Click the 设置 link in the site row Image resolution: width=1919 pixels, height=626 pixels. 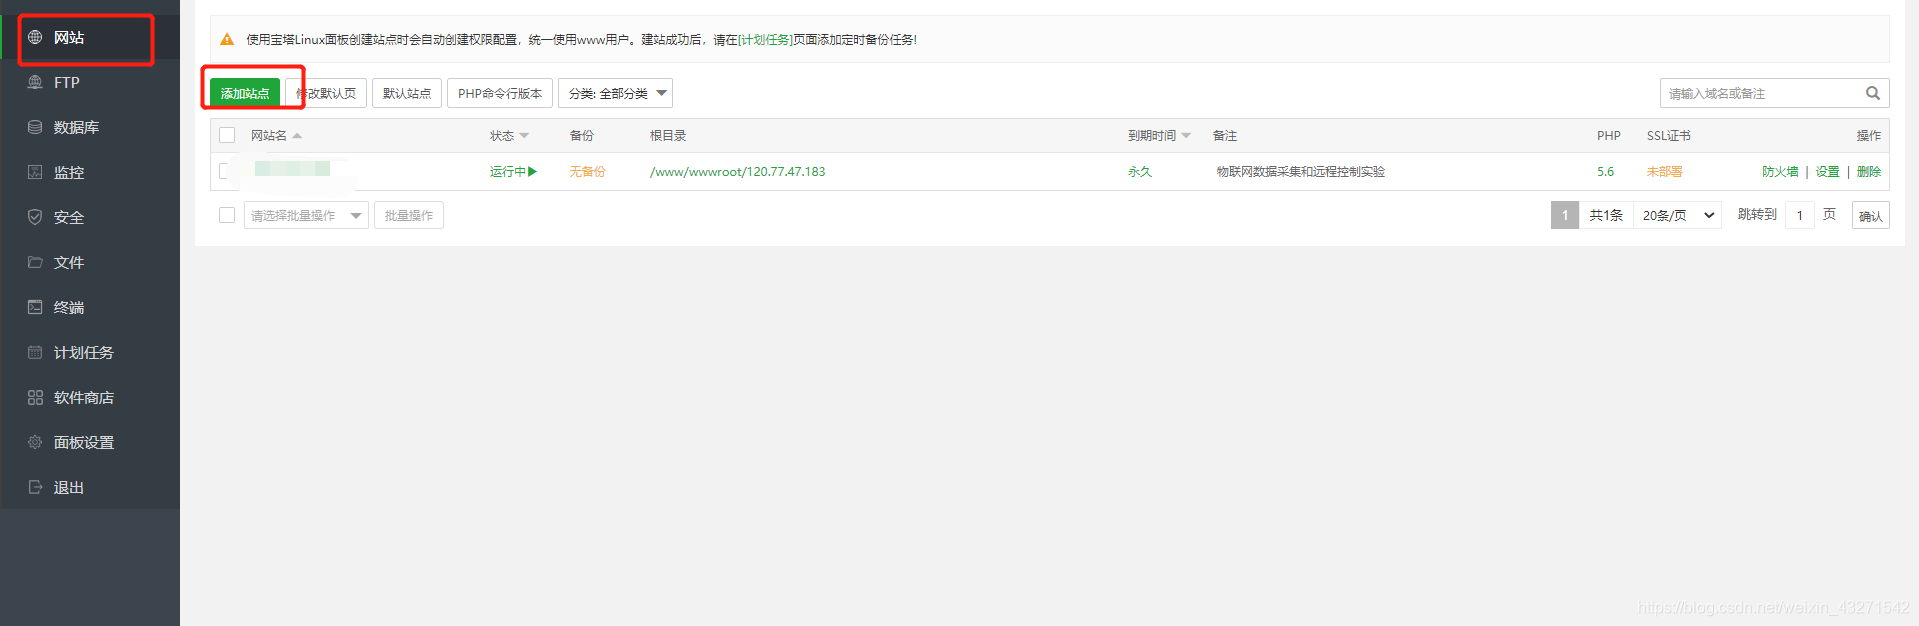(x=1828, y=172)
